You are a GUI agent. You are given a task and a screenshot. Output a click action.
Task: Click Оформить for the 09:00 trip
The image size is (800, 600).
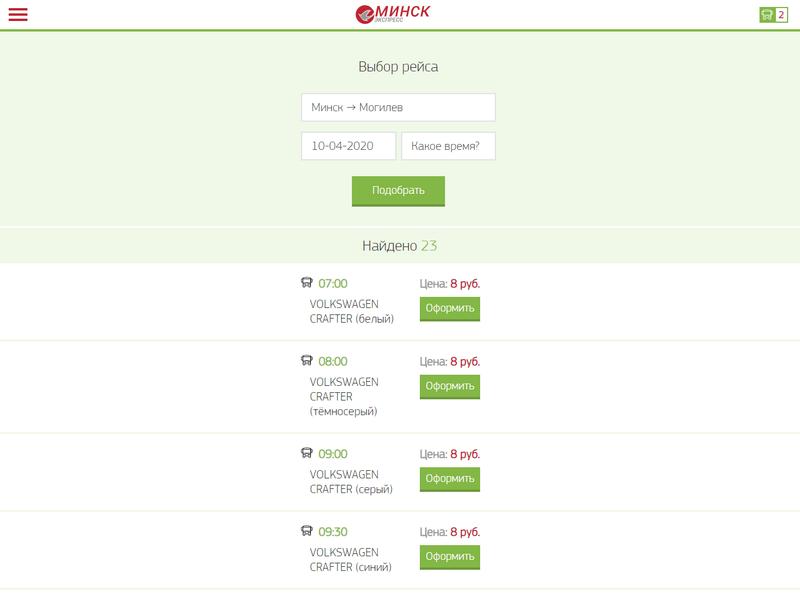tap(450, 479)
